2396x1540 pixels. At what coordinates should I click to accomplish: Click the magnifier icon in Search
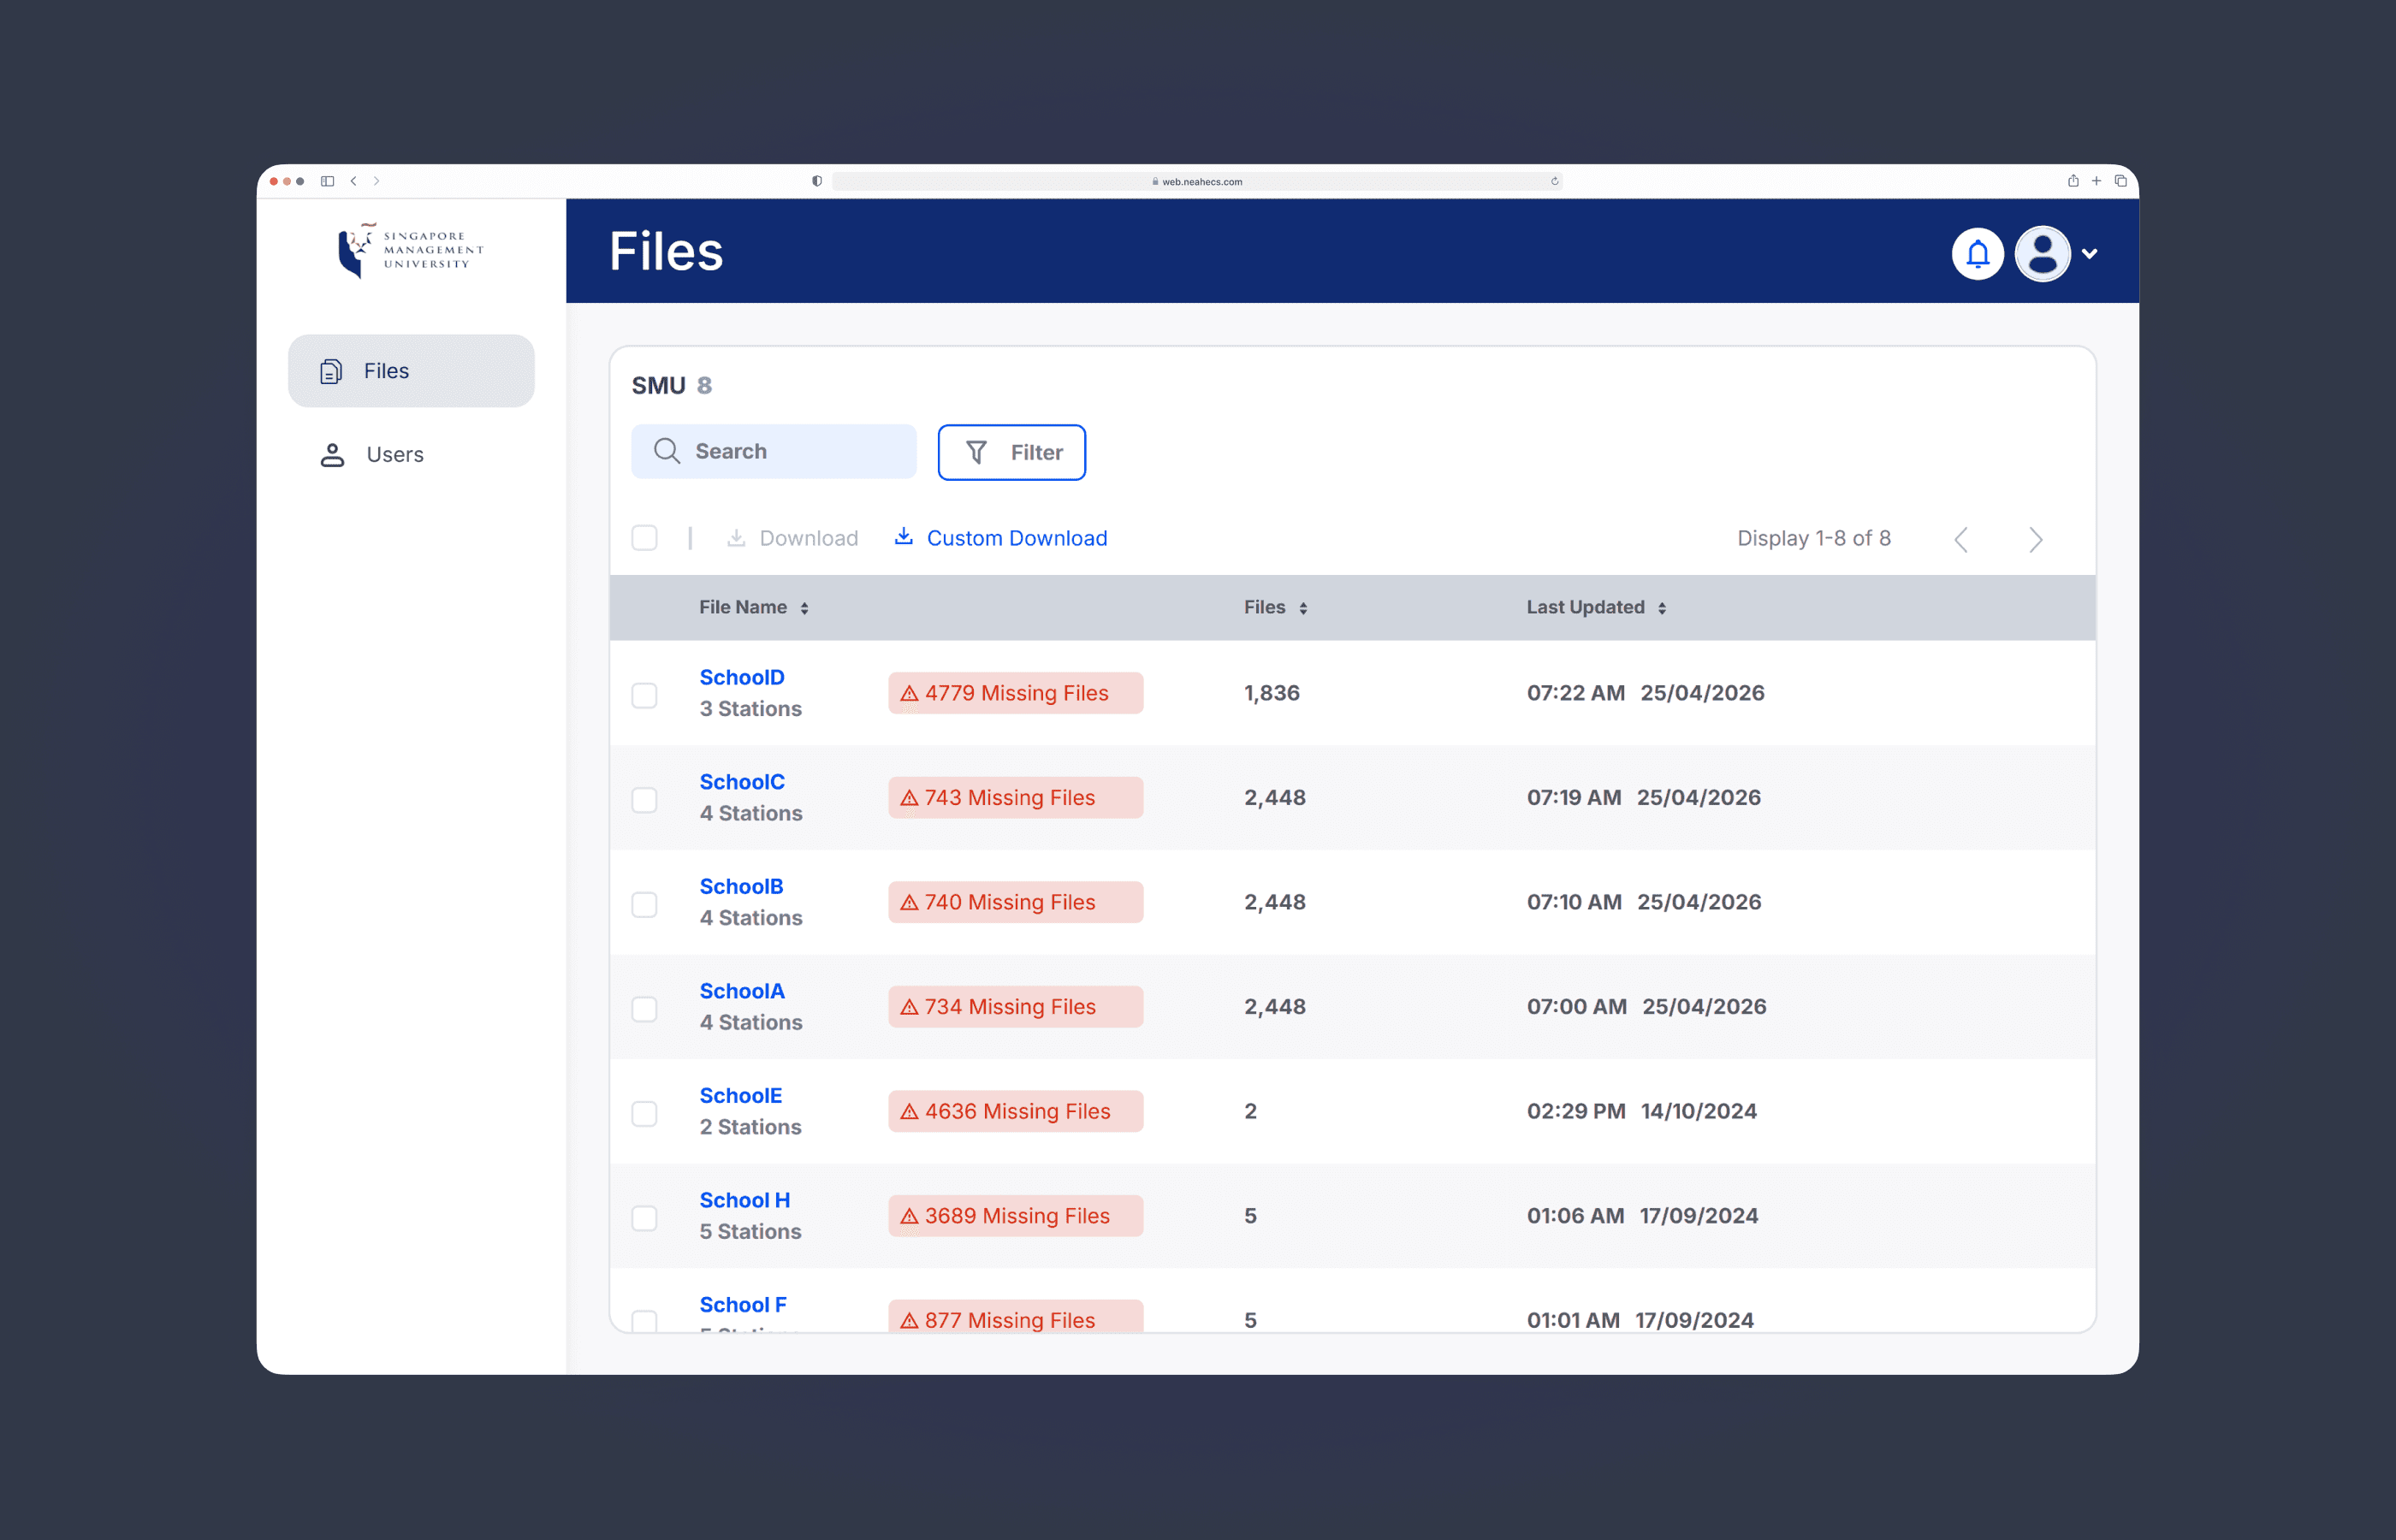[x=667, y=451]
